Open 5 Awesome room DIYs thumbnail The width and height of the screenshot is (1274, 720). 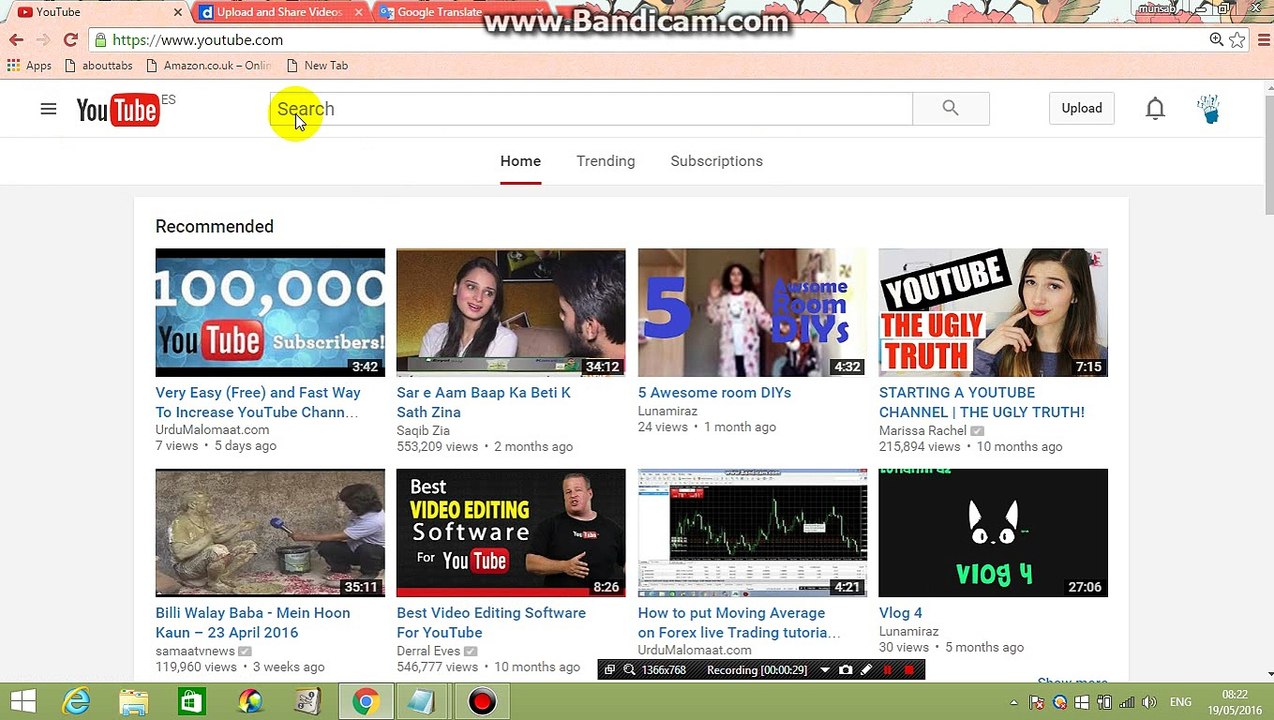coord(752,312)
